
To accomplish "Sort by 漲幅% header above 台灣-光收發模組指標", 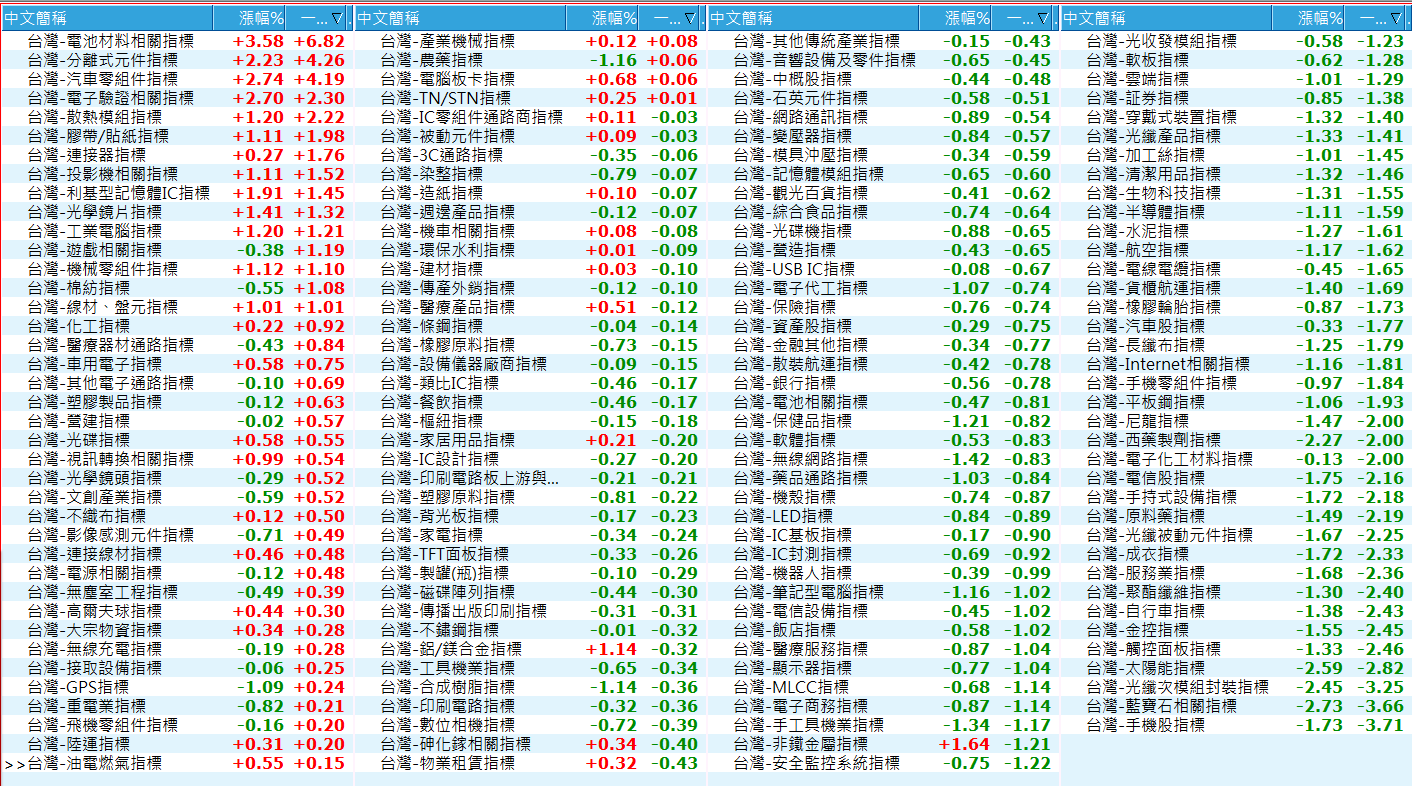I will coord(1320,18).
